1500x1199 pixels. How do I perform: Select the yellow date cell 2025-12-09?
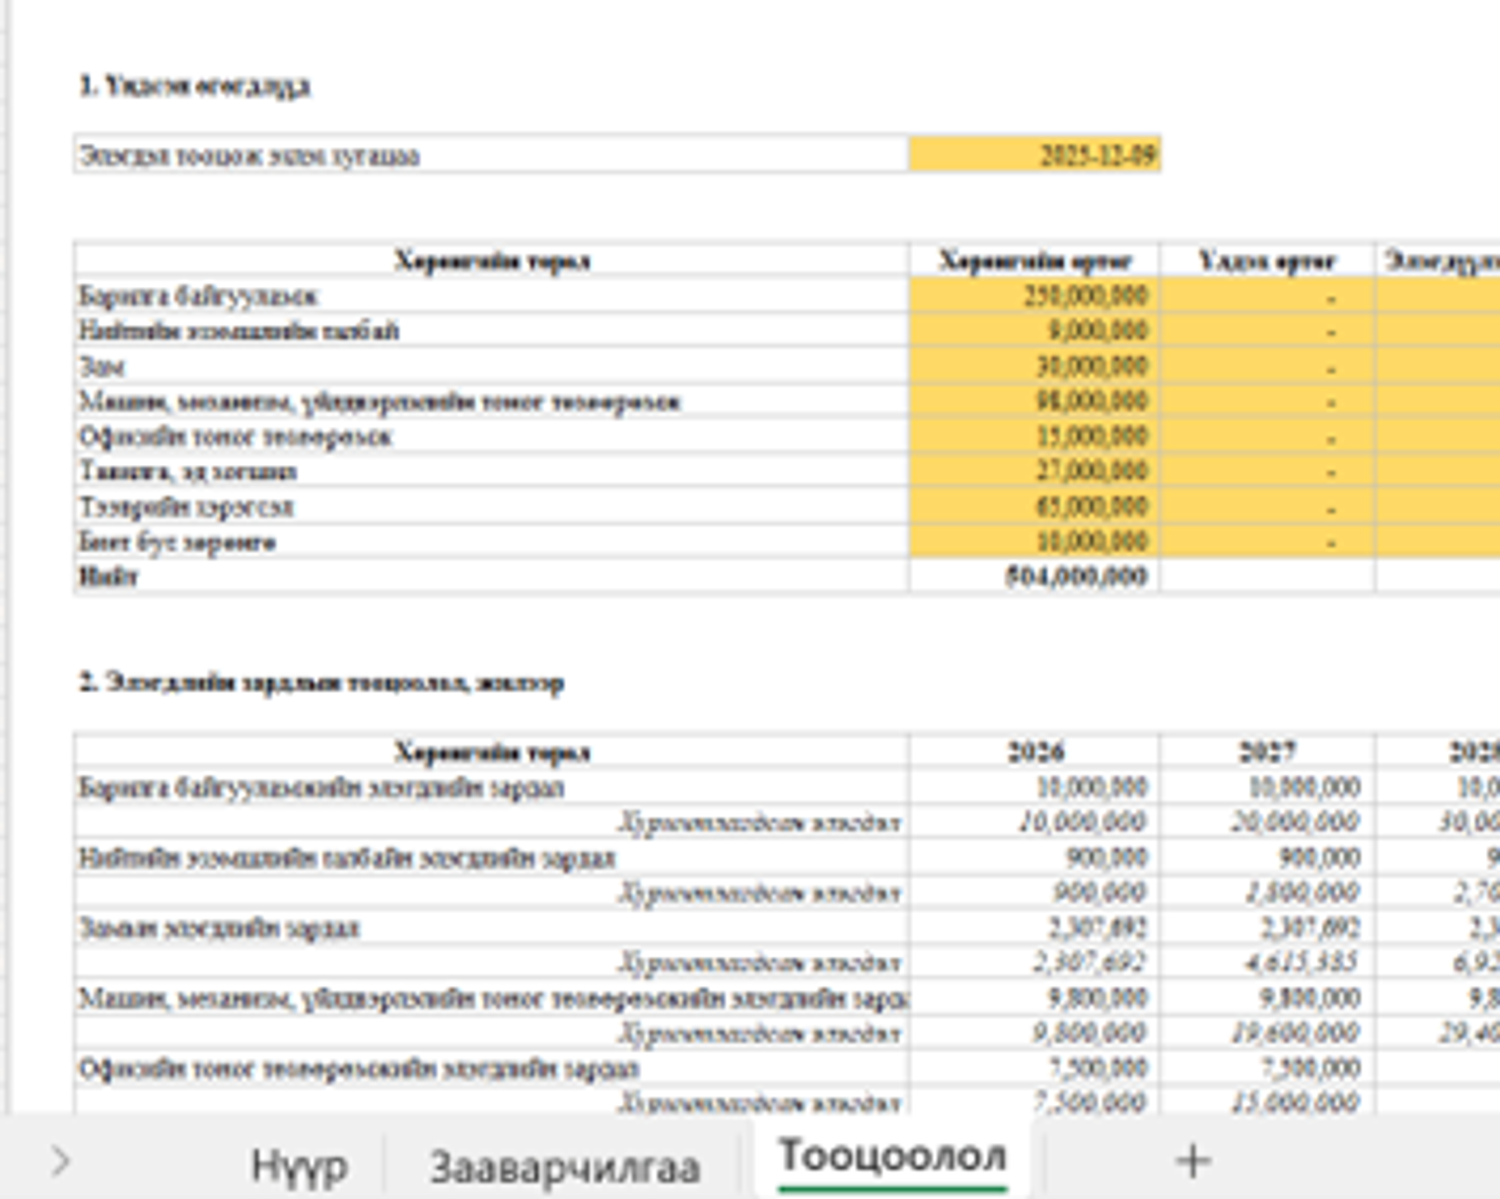tap(1034, 155)
